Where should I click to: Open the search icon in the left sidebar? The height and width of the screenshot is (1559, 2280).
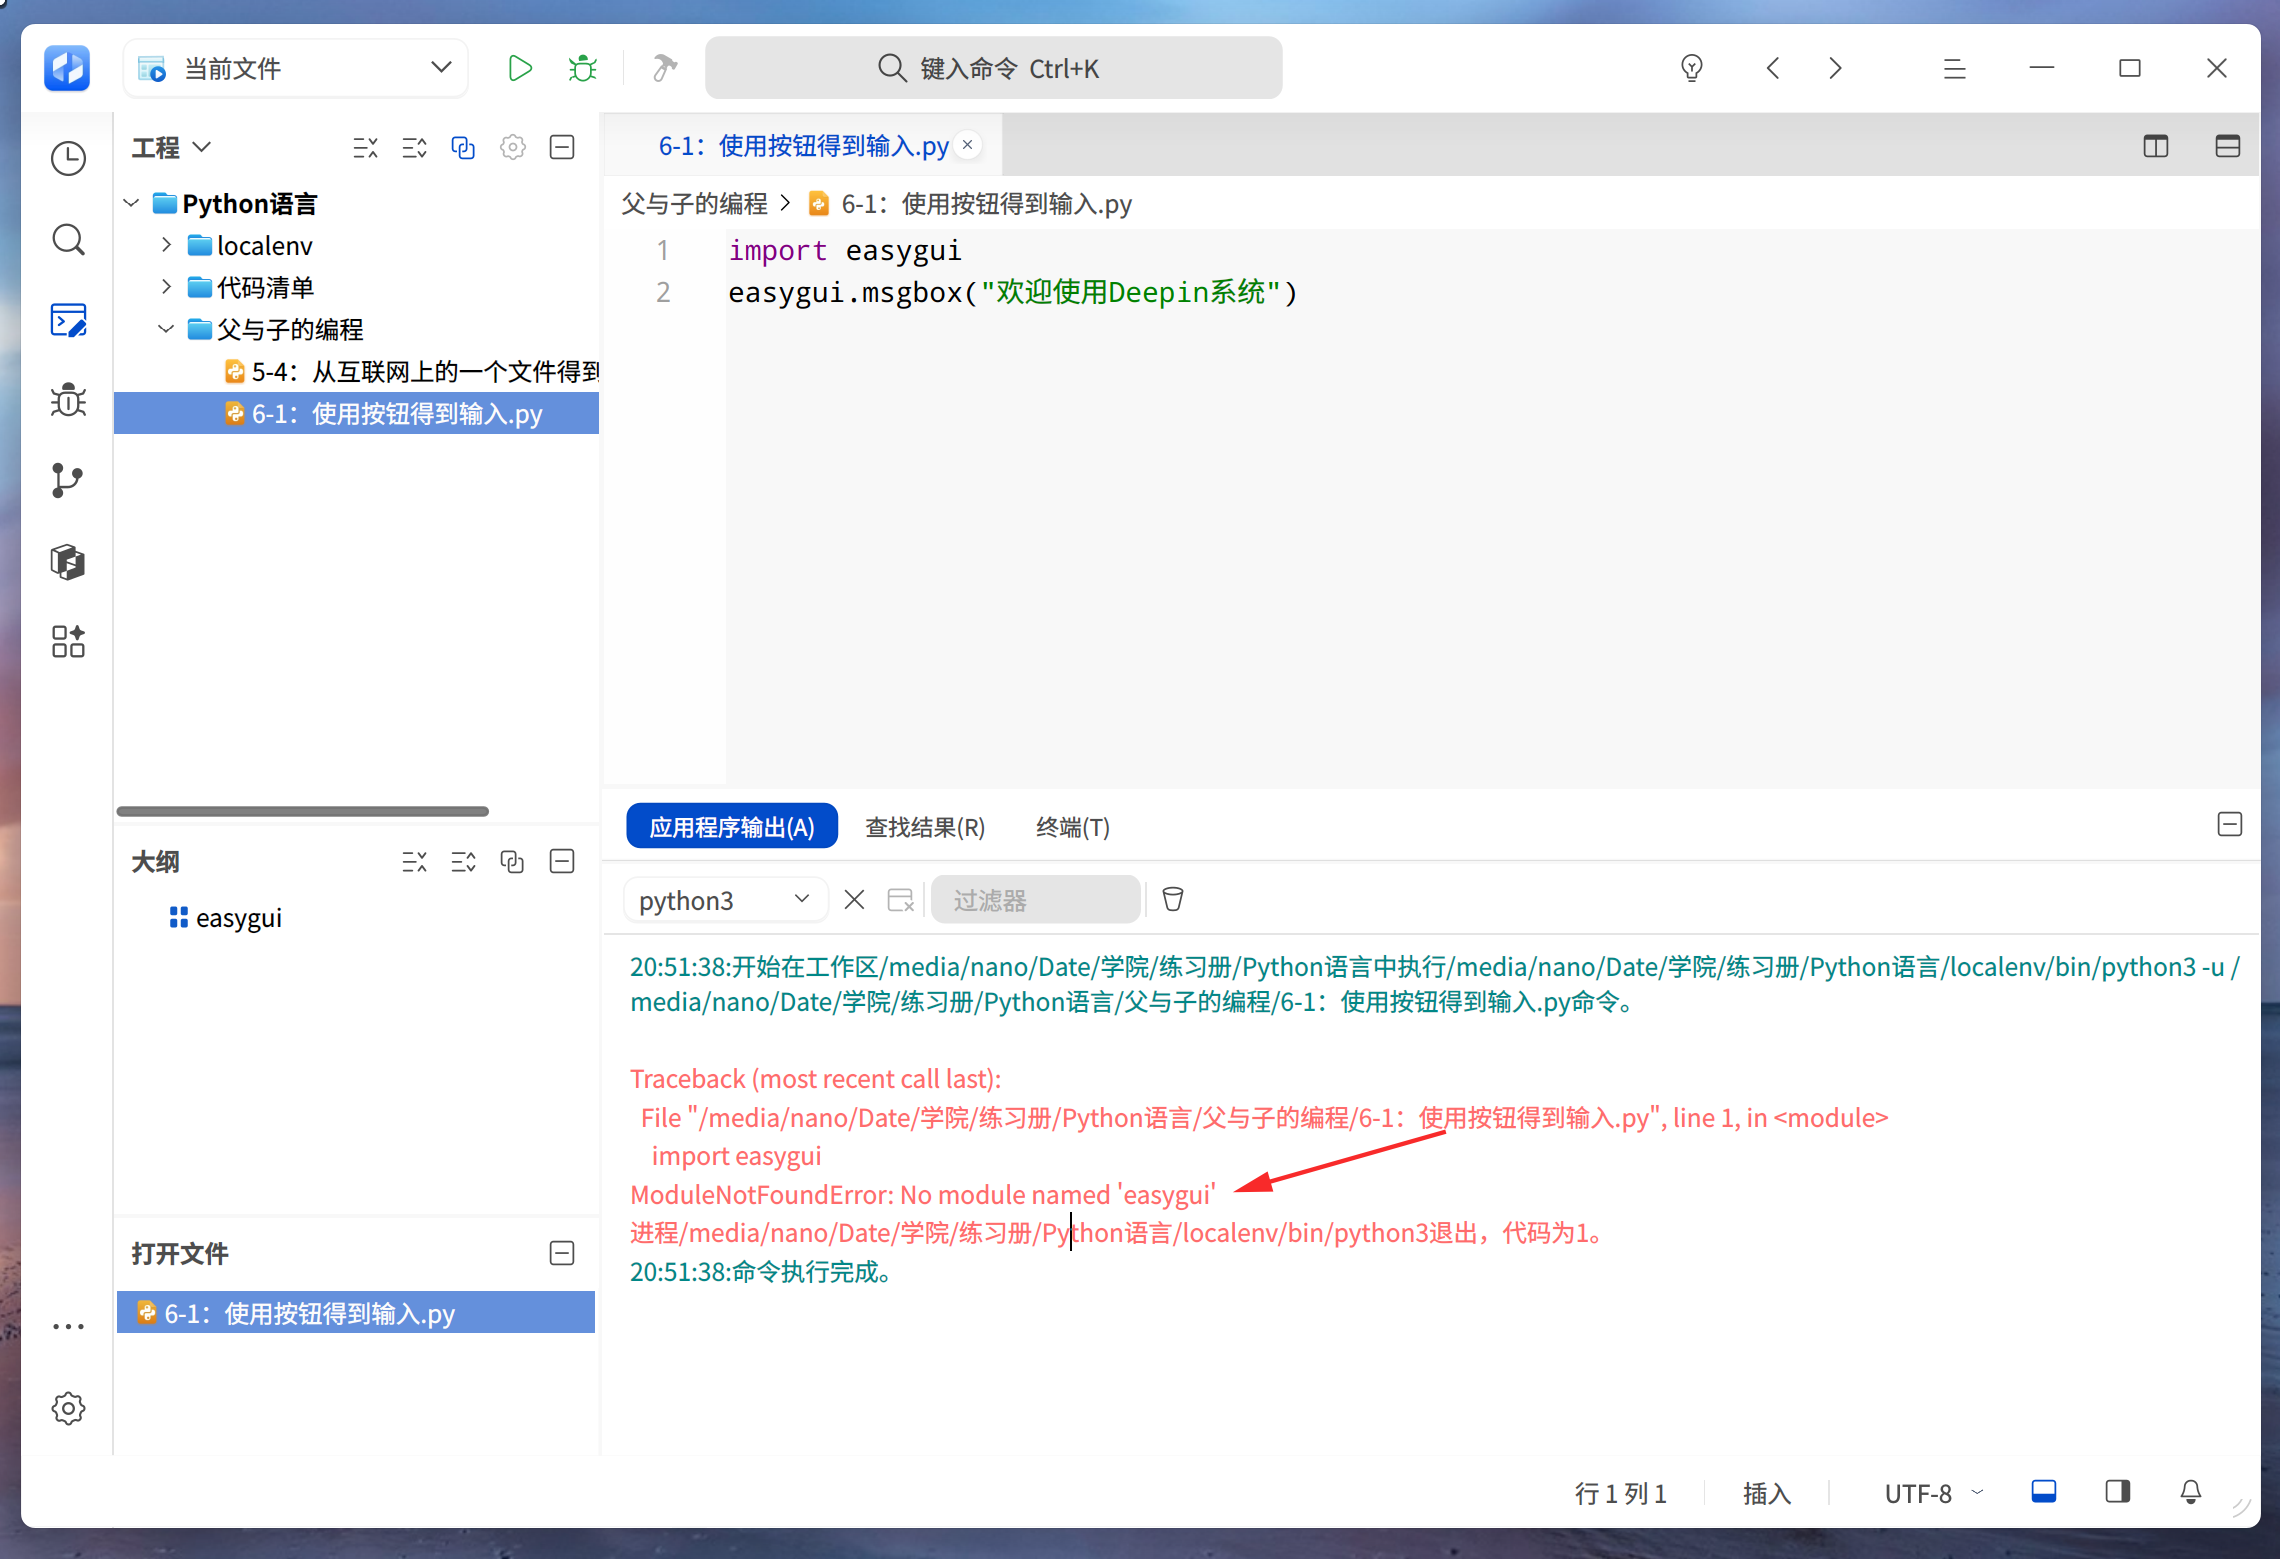(x=68, y=240)
